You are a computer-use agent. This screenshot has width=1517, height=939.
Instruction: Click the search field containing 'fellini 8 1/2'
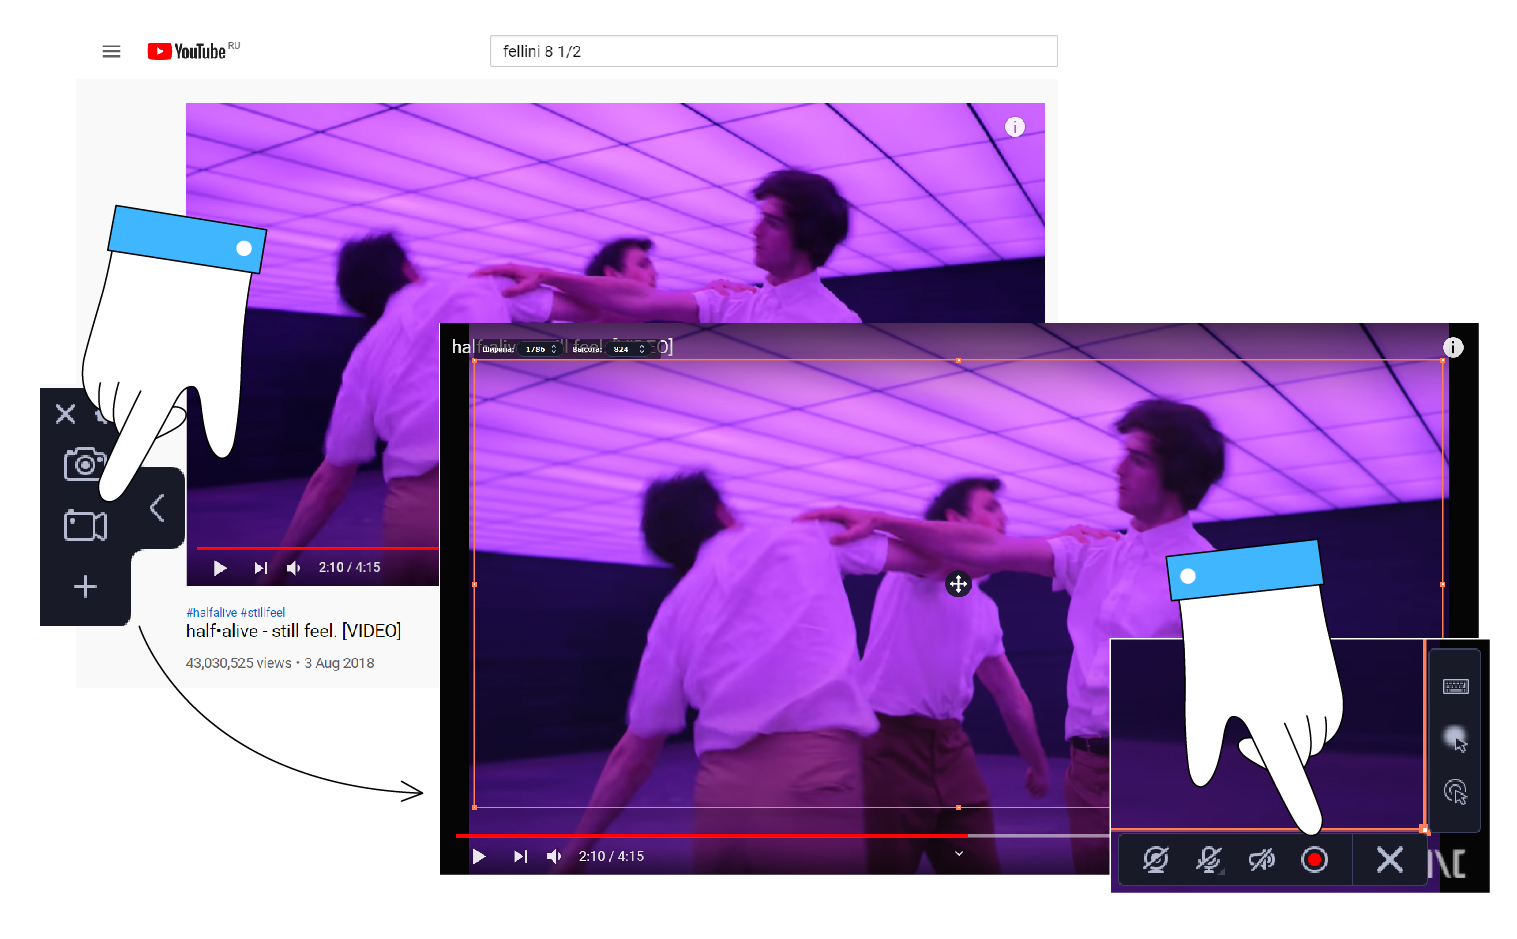point(773,51)
